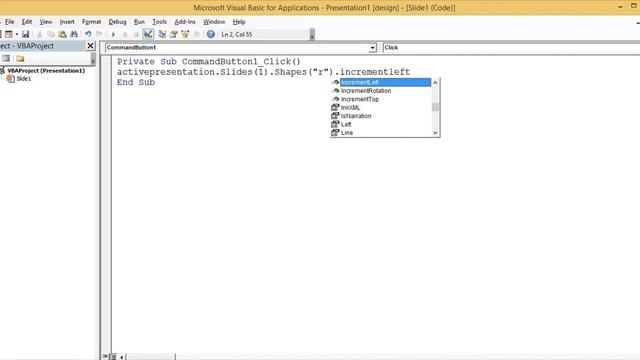
Task: Click the Insert UserForm toolbar icon
Action: click(9, 34)
